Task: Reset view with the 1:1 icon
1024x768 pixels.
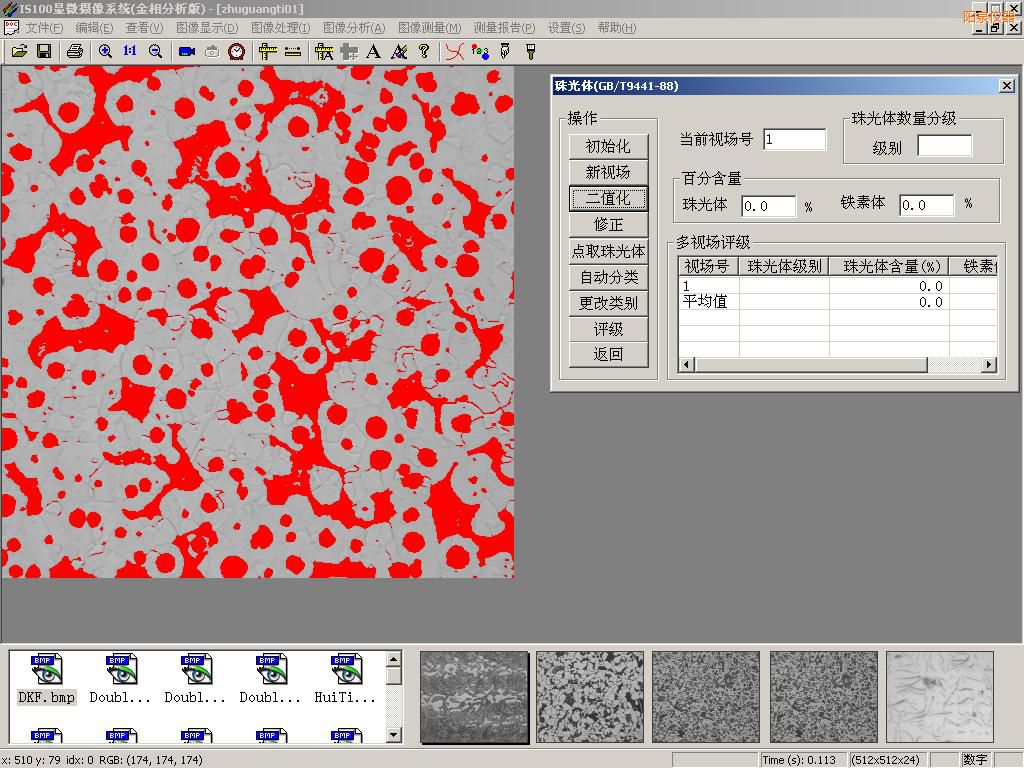Action: [x=130, y=51]
